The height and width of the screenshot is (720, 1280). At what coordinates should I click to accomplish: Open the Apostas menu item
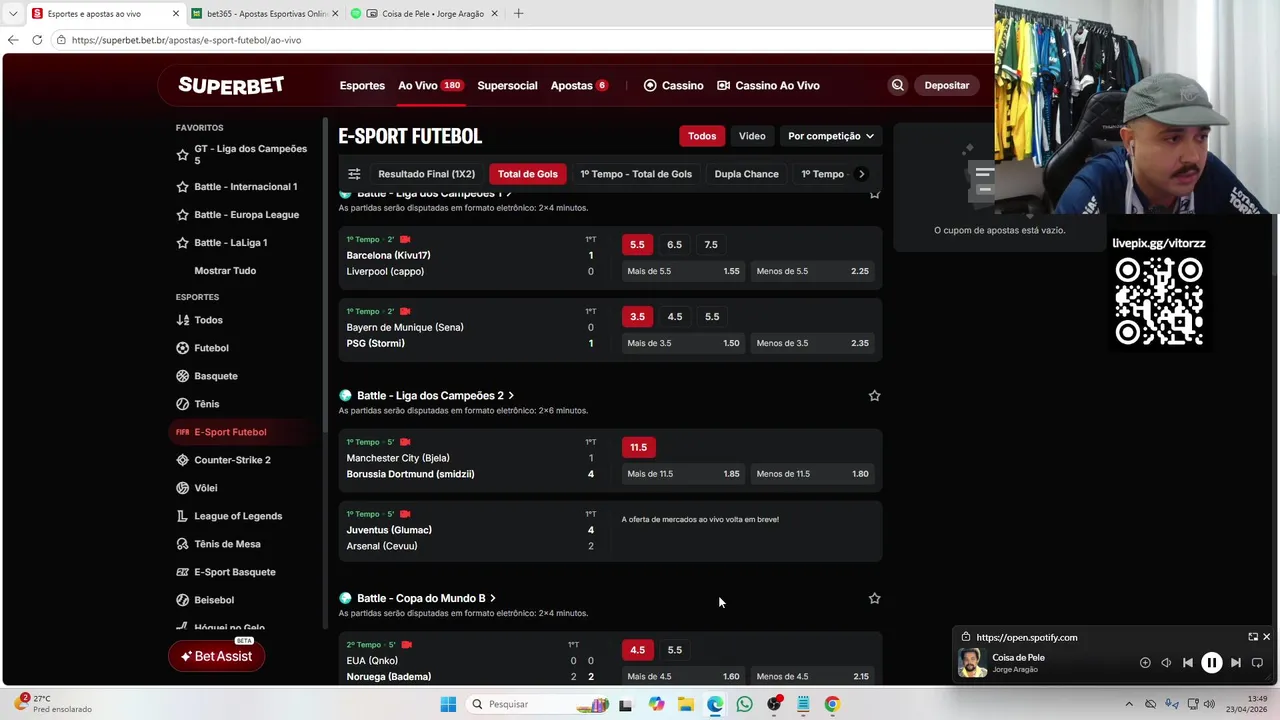pyautogui.click(x=579, y=86)
